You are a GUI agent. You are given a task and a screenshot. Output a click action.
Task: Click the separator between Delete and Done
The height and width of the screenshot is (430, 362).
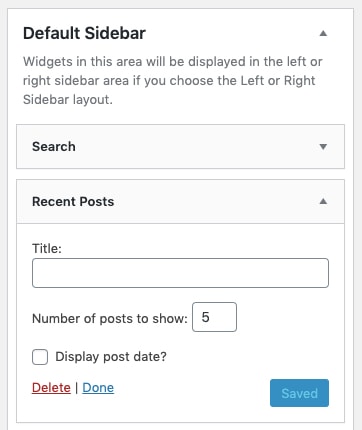(76, 388)
